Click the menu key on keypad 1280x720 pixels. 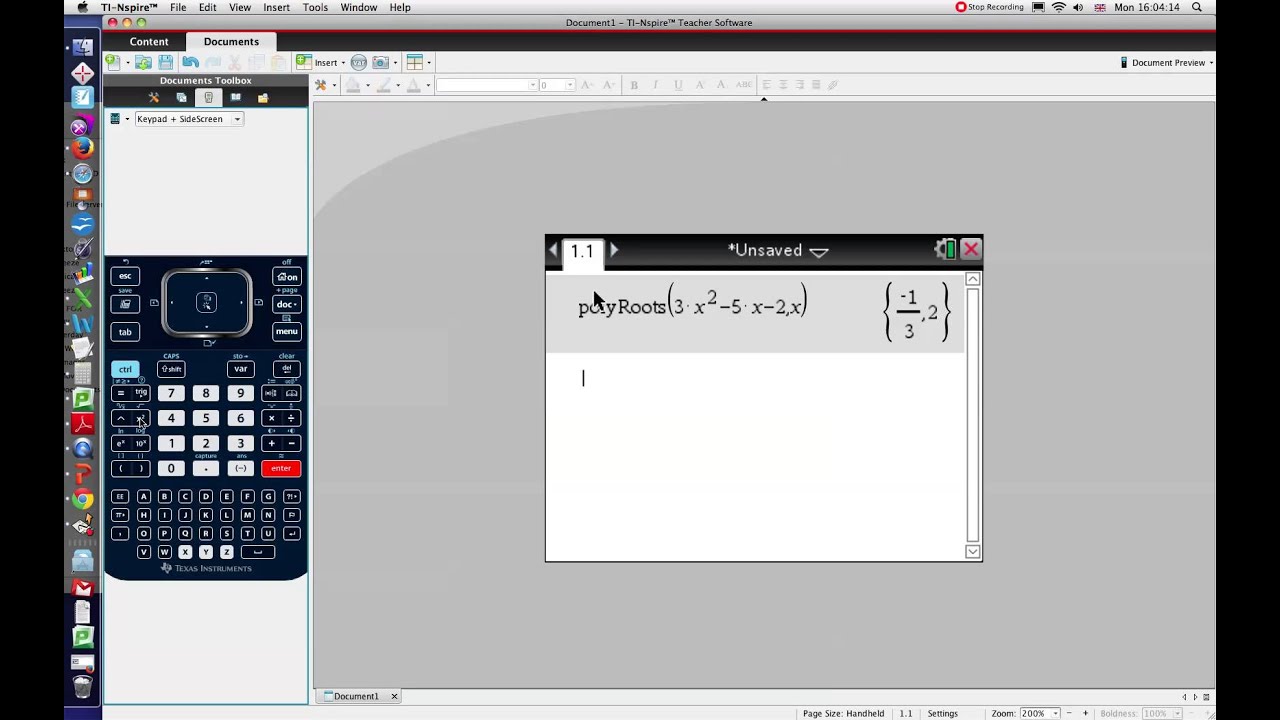(287, 331)
